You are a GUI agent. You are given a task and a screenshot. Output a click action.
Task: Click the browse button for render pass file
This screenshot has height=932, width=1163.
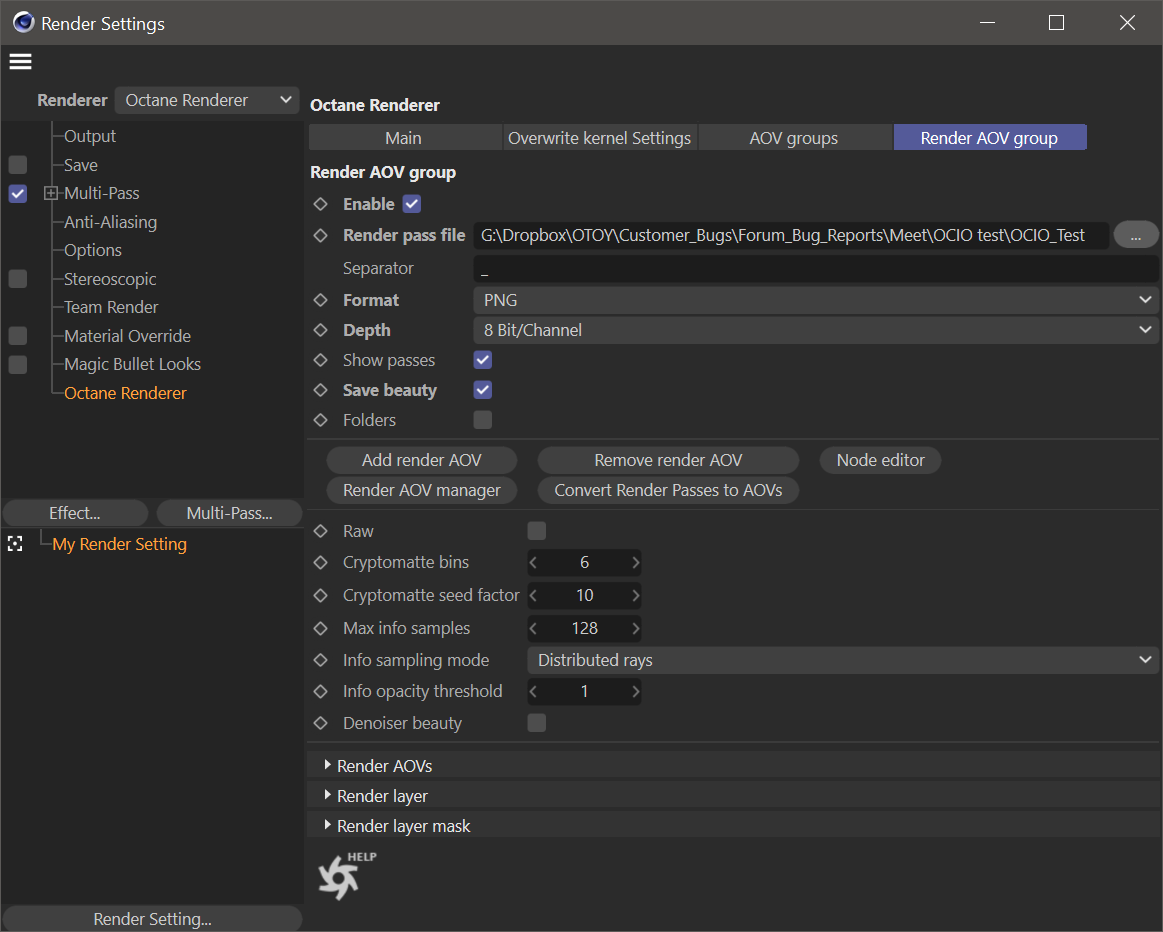coord(1136,235)
